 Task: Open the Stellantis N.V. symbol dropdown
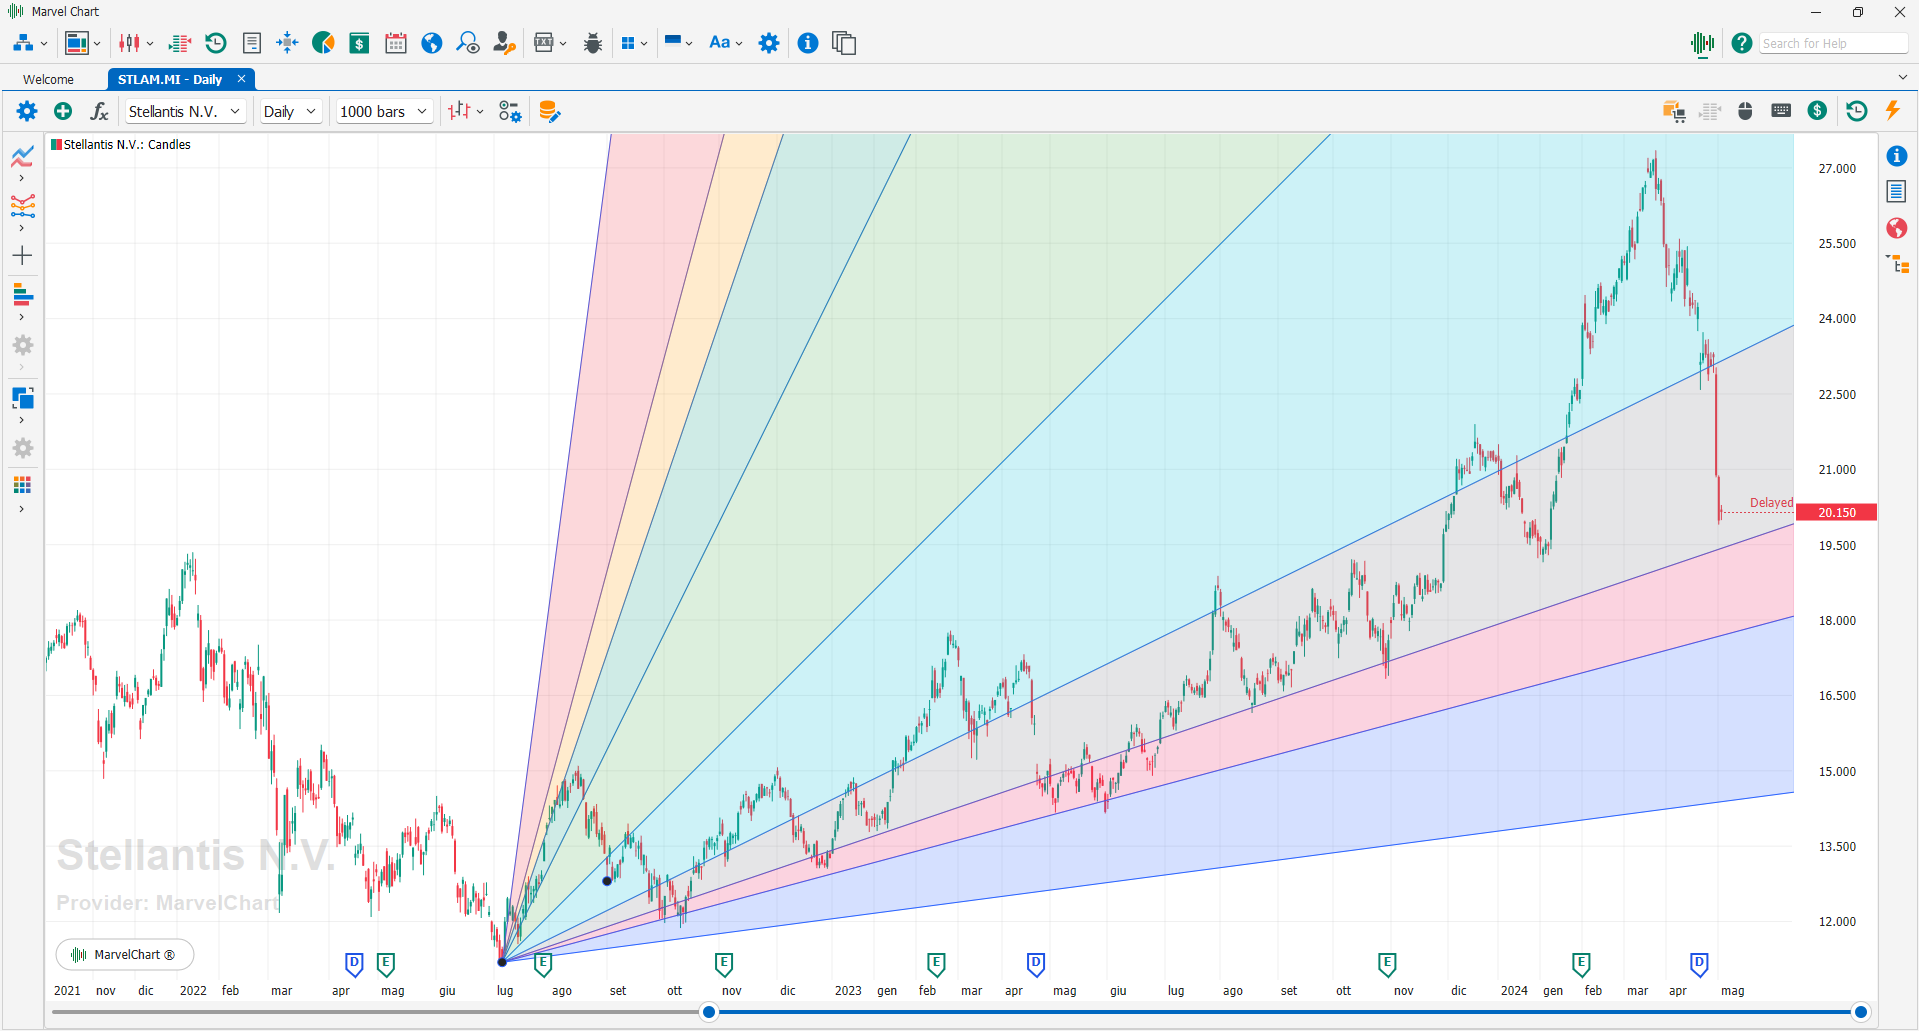(x=185, y=111)
